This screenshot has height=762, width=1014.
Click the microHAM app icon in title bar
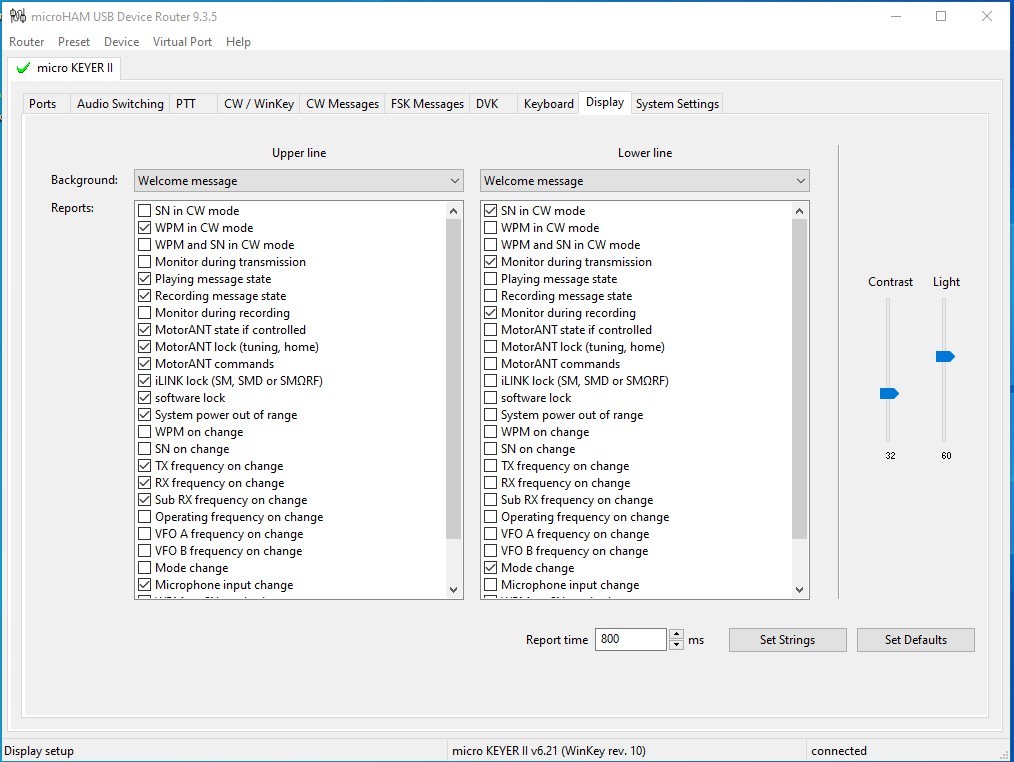point(17,16)
